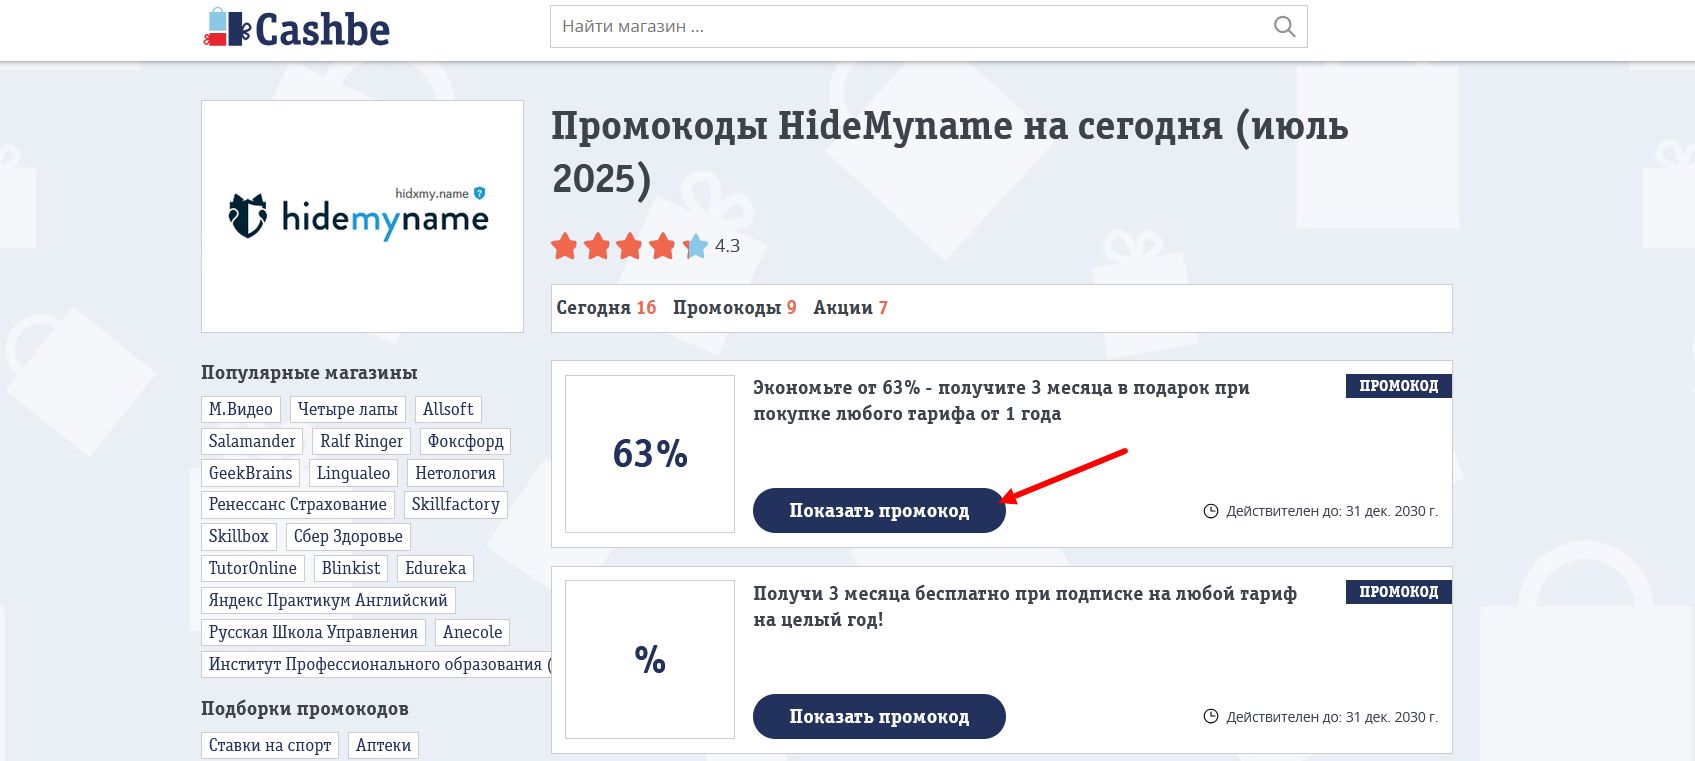1695x761 pixels.
Task: Click 'Действителен до' date on the 63% offer
Action: point(1332,511)
